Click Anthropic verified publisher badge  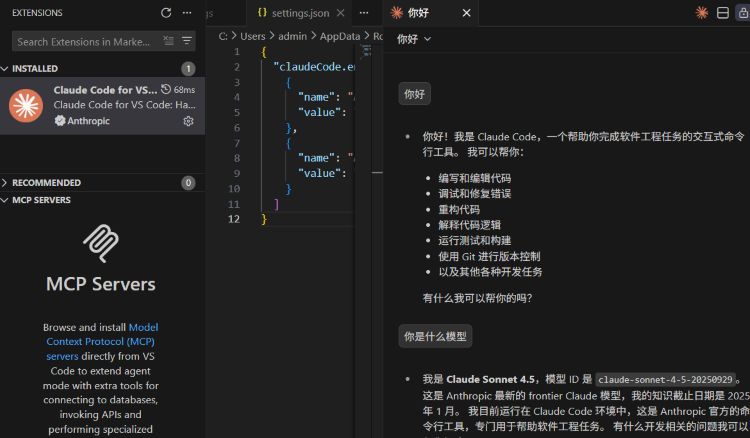coord(60,121)
